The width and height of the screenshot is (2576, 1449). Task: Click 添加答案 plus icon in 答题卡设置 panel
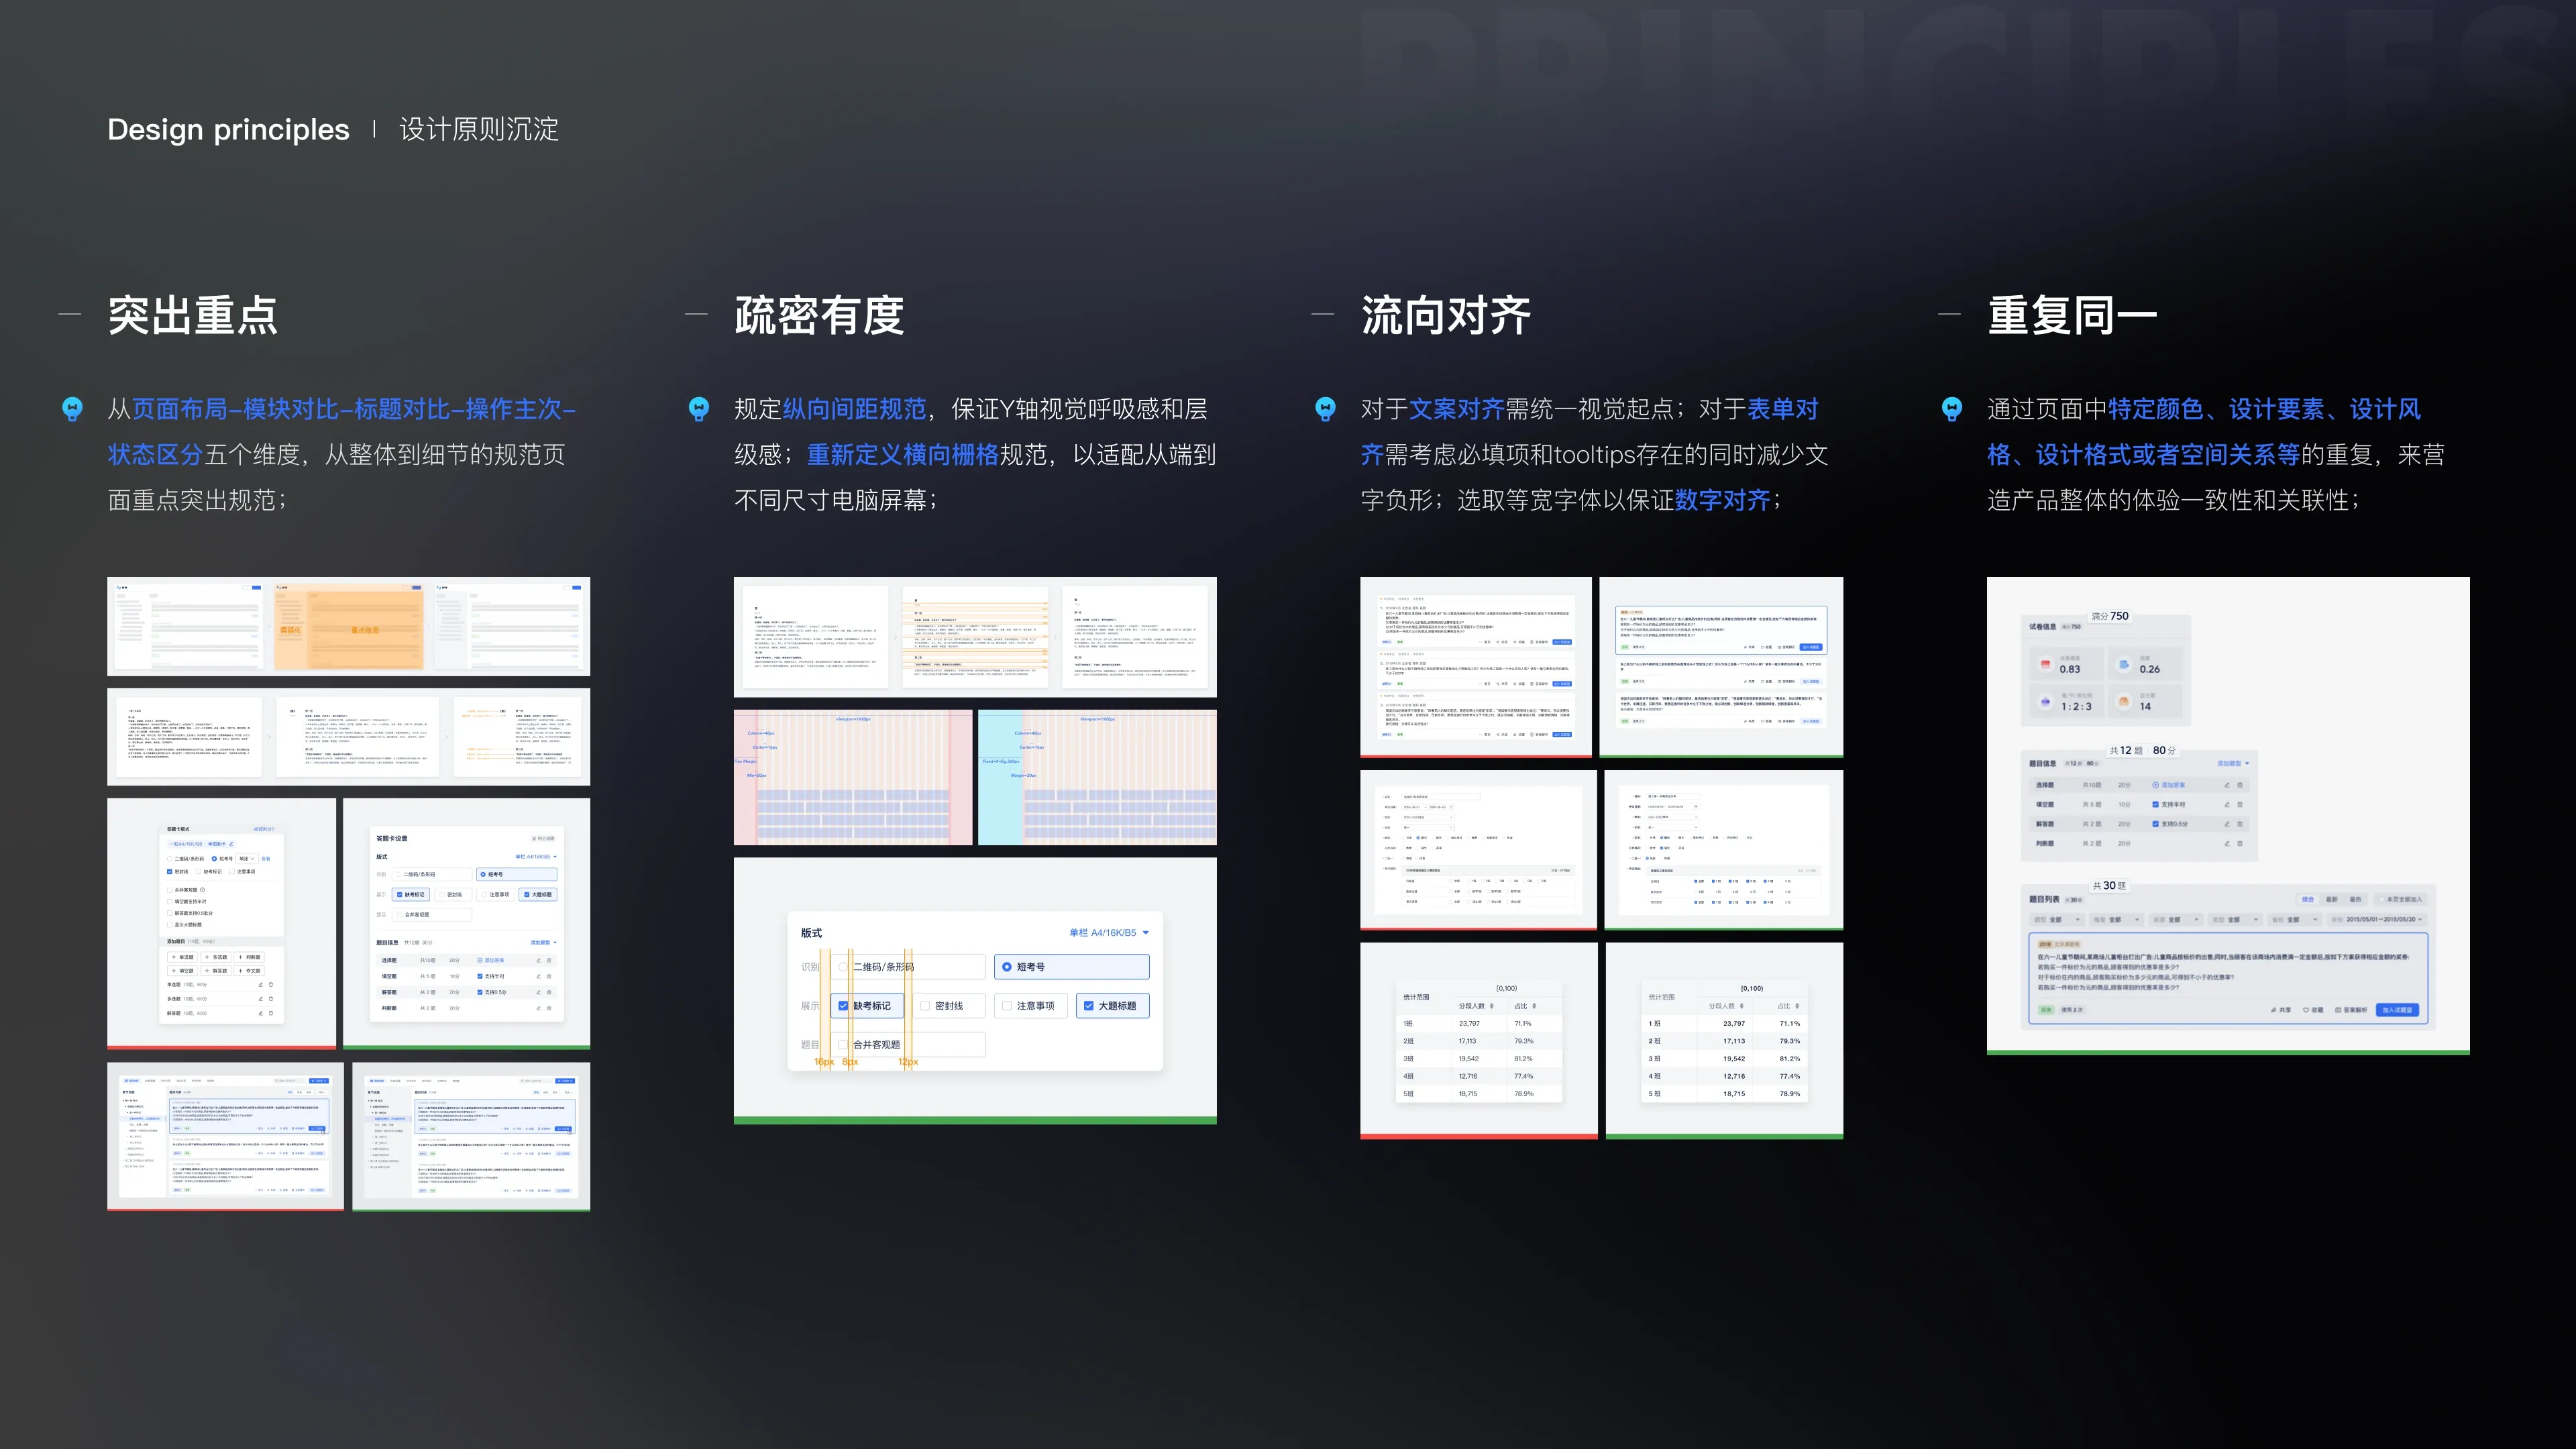[480, 960]
